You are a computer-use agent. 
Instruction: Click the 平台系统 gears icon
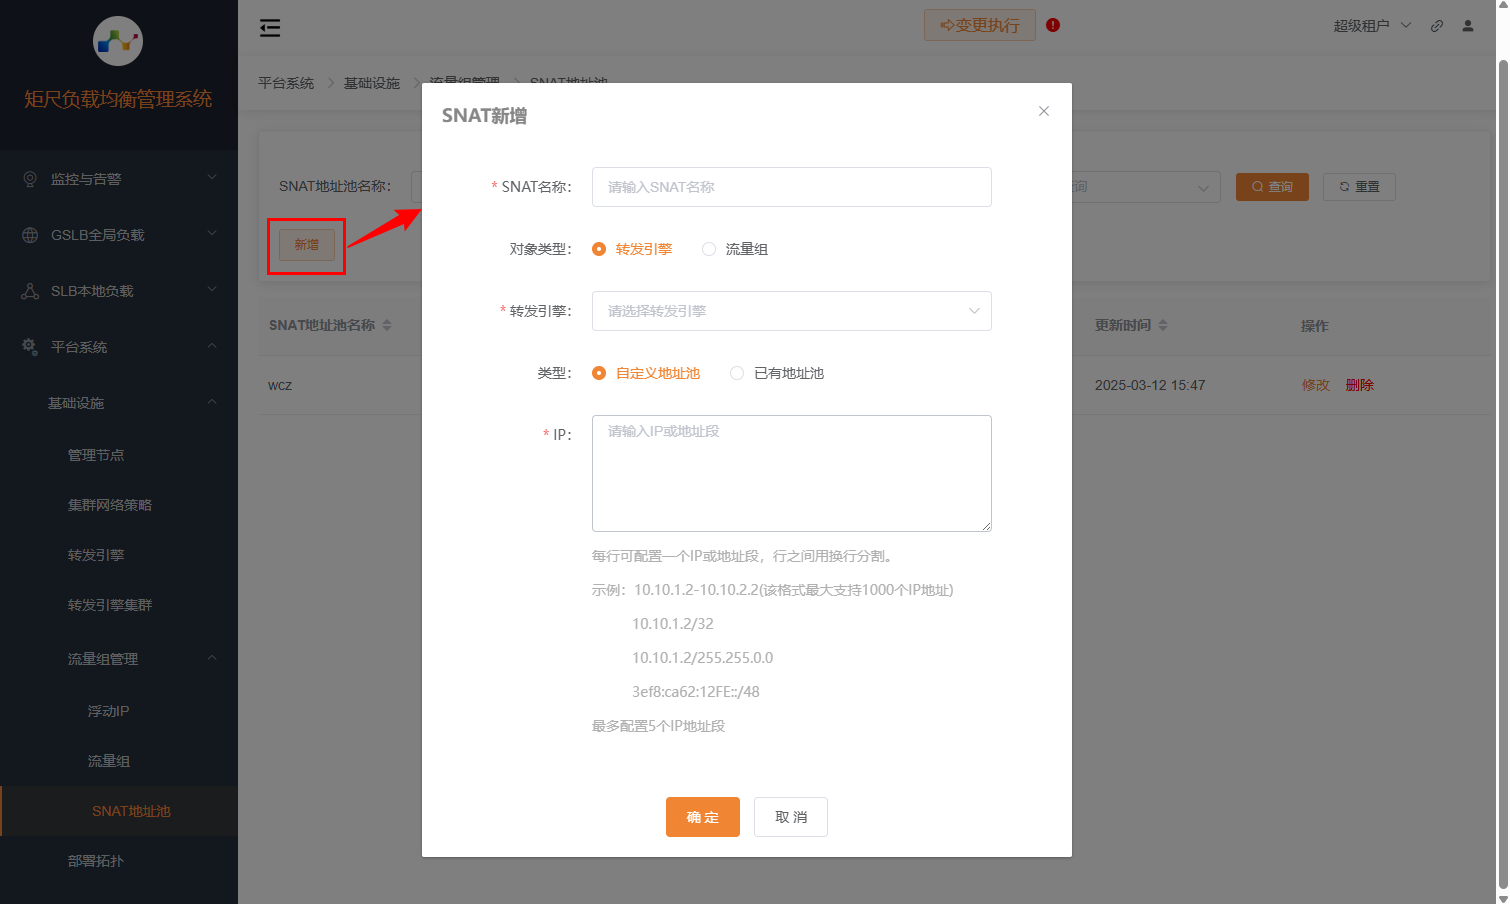[30, 346]
